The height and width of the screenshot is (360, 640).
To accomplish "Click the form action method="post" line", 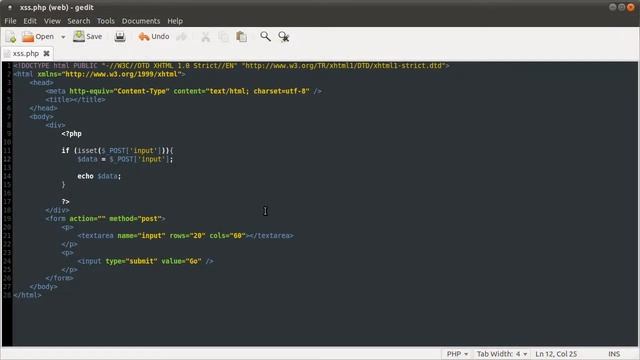I will (105, 218).
